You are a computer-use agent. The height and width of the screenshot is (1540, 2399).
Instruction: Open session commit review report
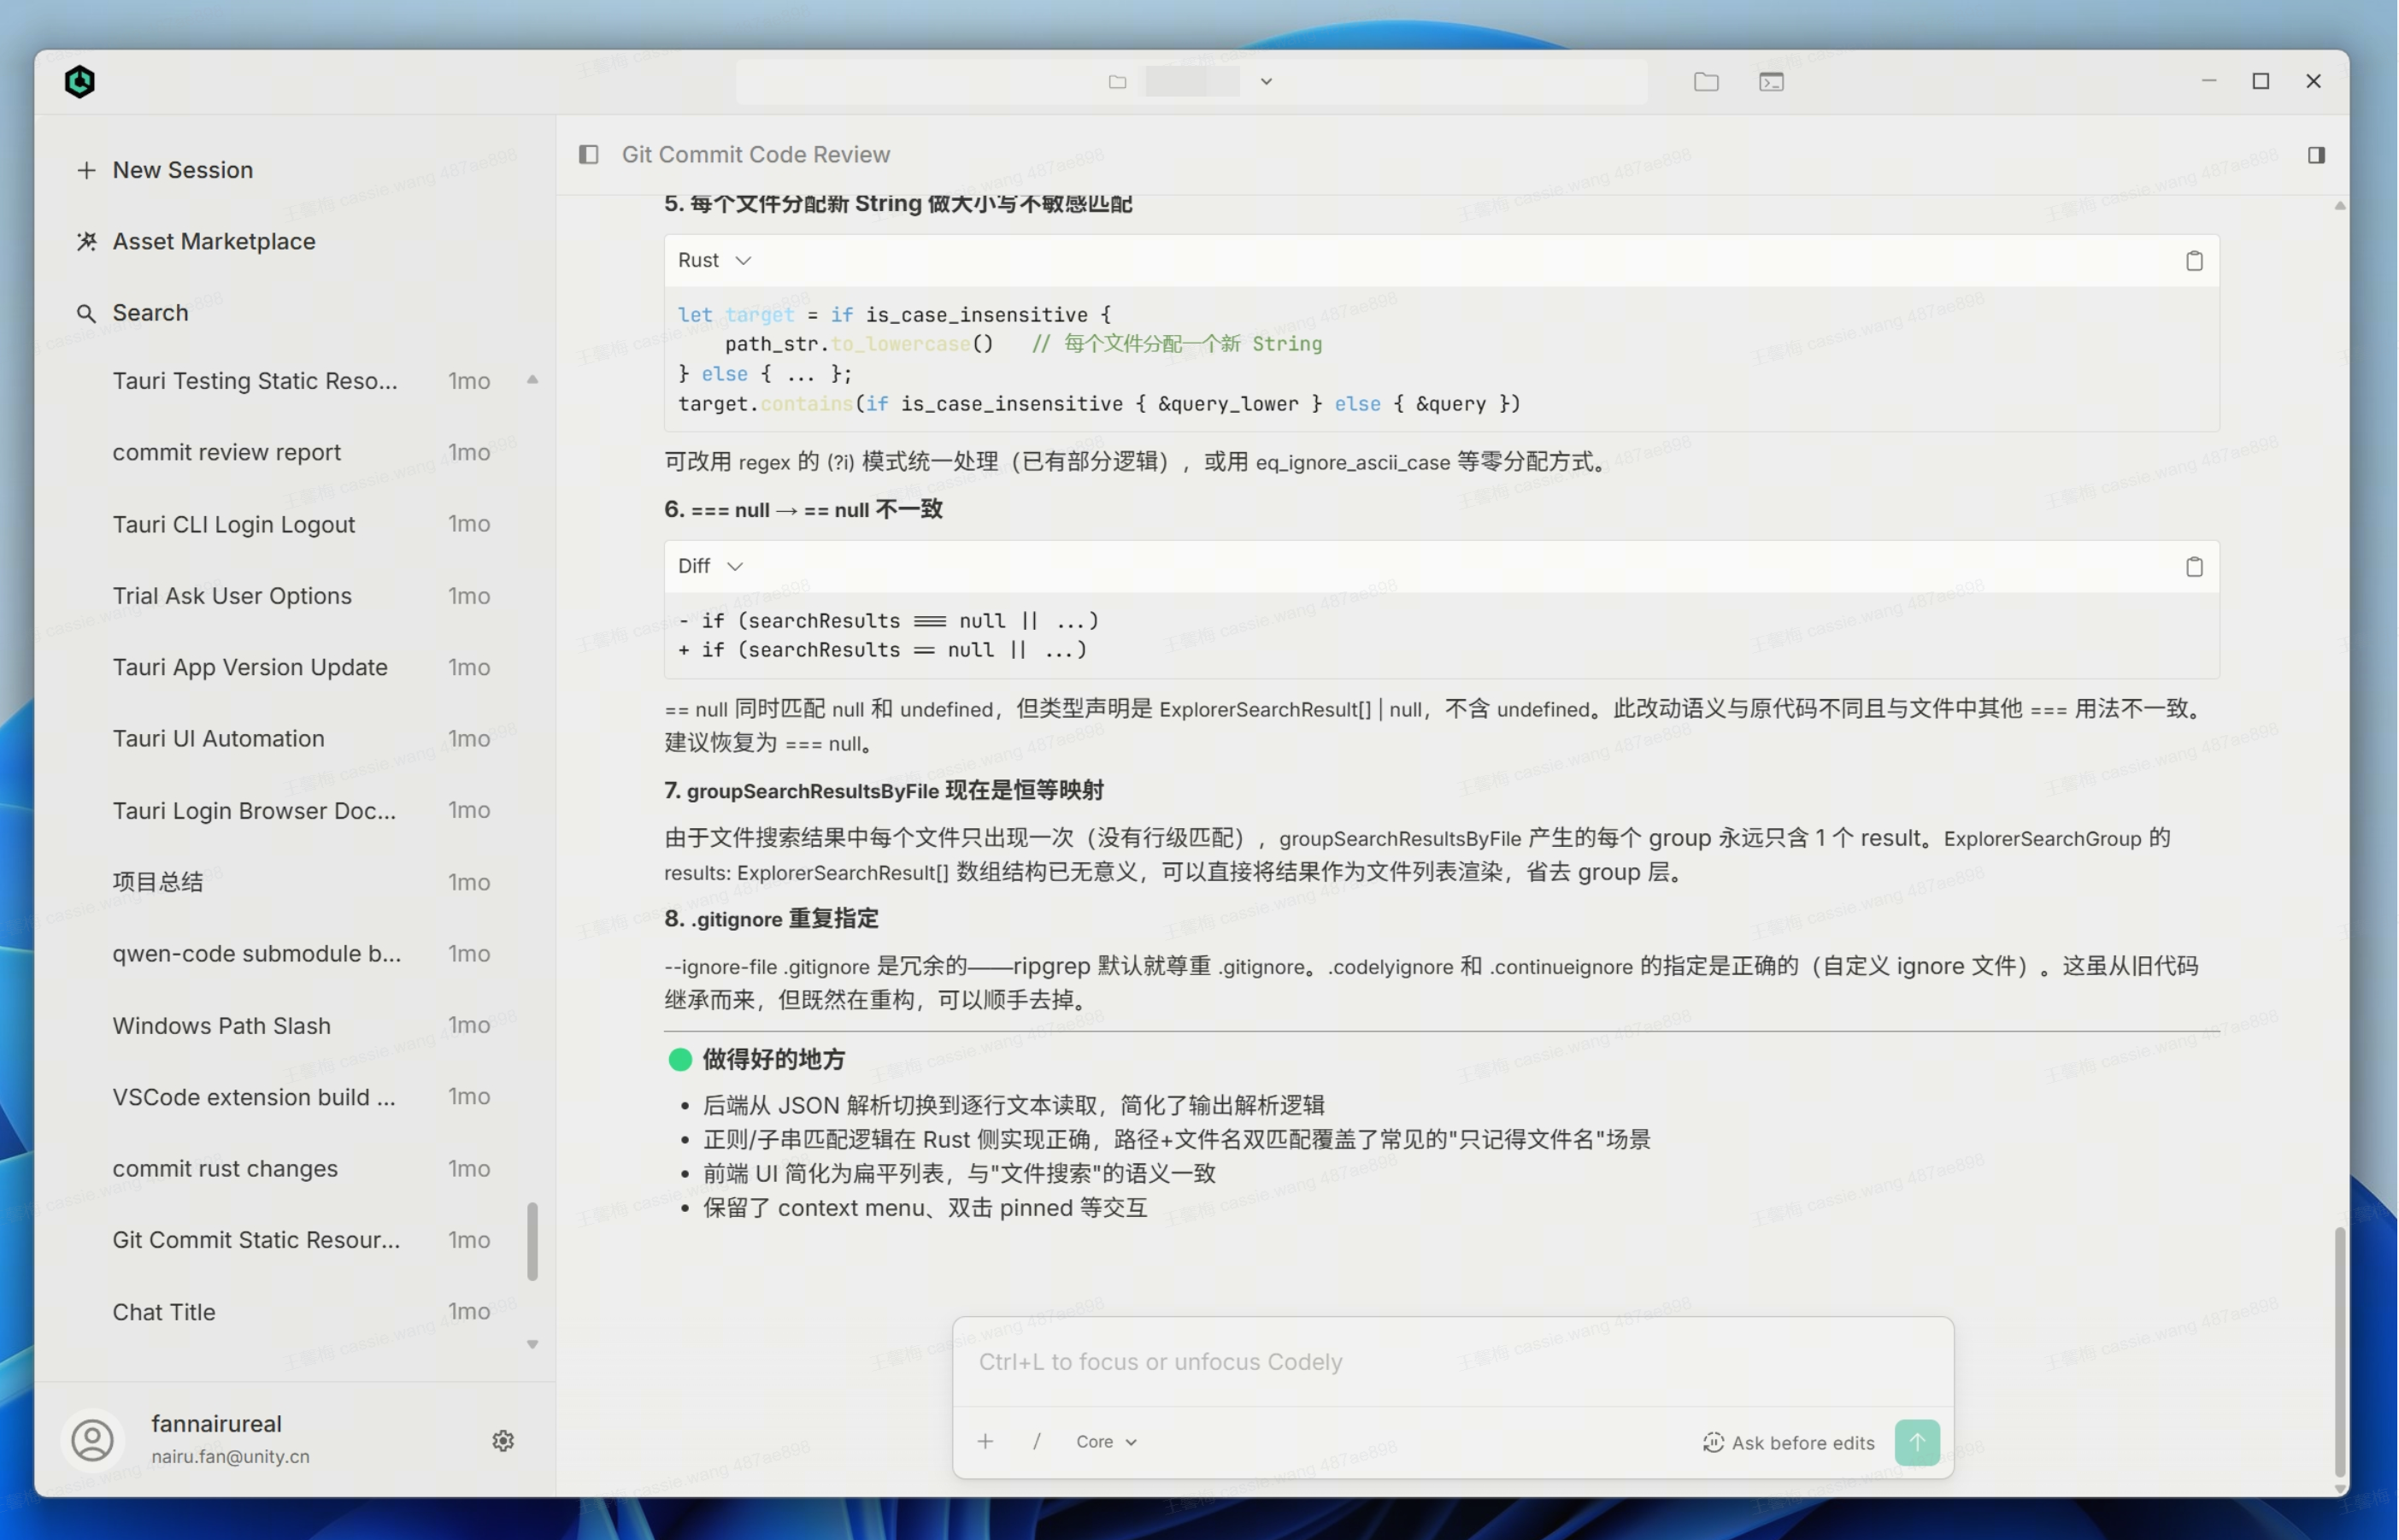coord(301,452)
